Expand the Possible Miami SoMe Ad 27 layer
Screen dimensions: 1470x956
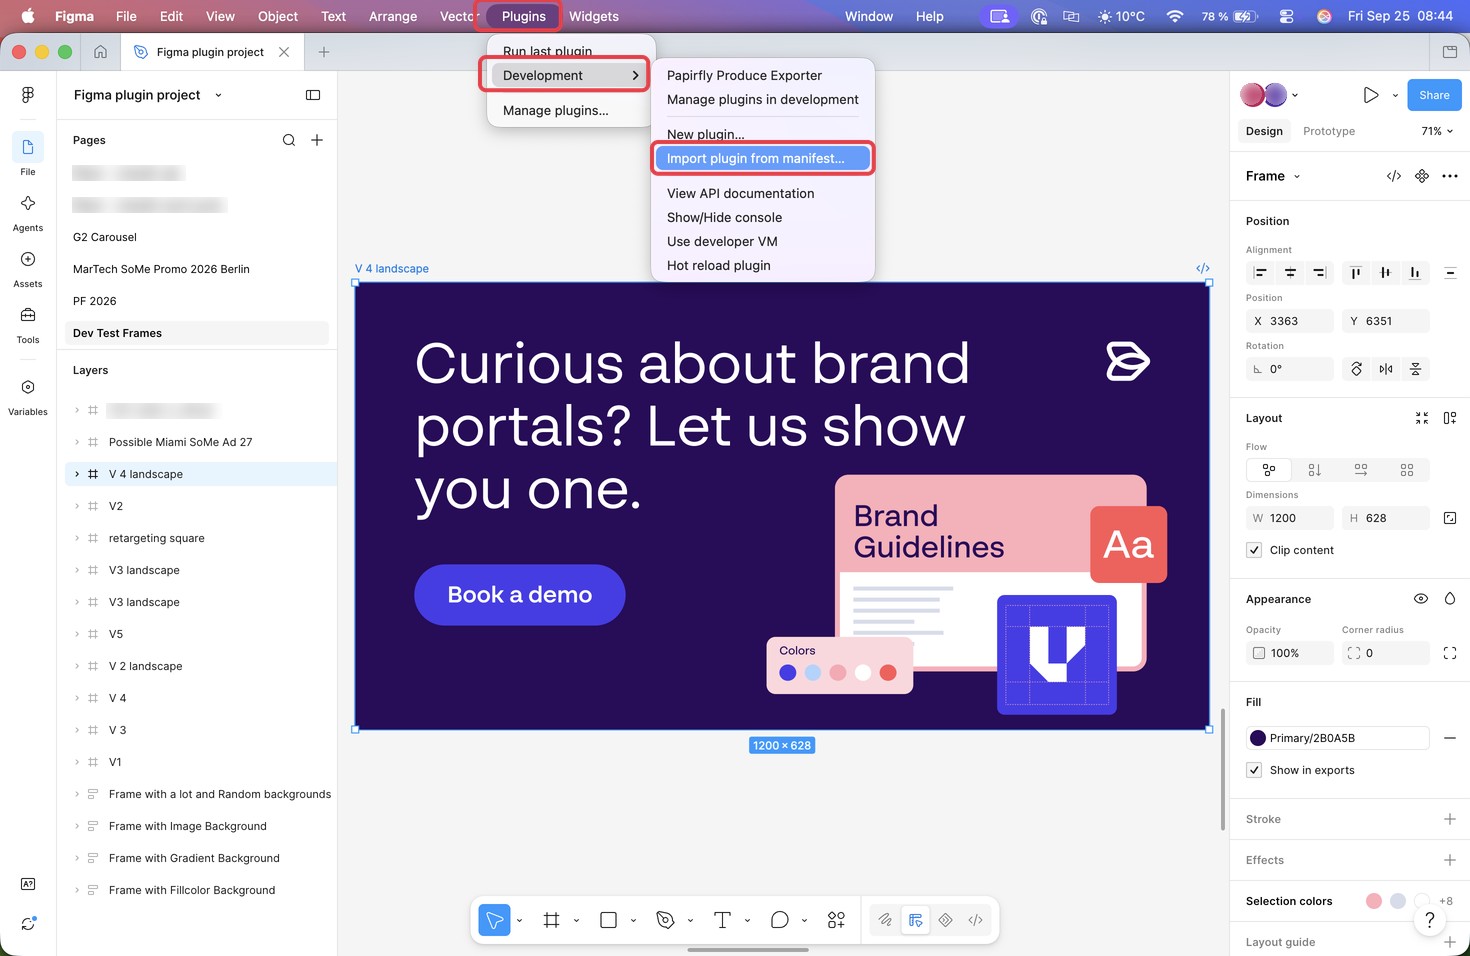(77, 442)
